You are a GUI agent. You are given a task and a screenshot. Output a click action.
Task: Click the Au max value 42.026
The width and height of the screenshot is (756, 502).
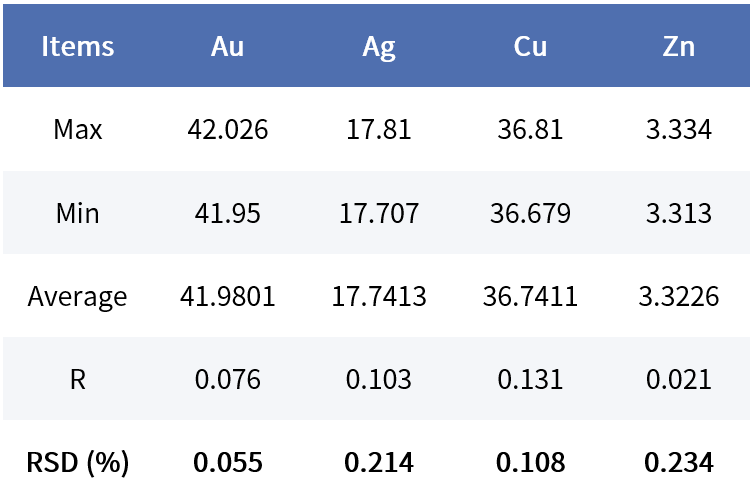tap(228, 130)
